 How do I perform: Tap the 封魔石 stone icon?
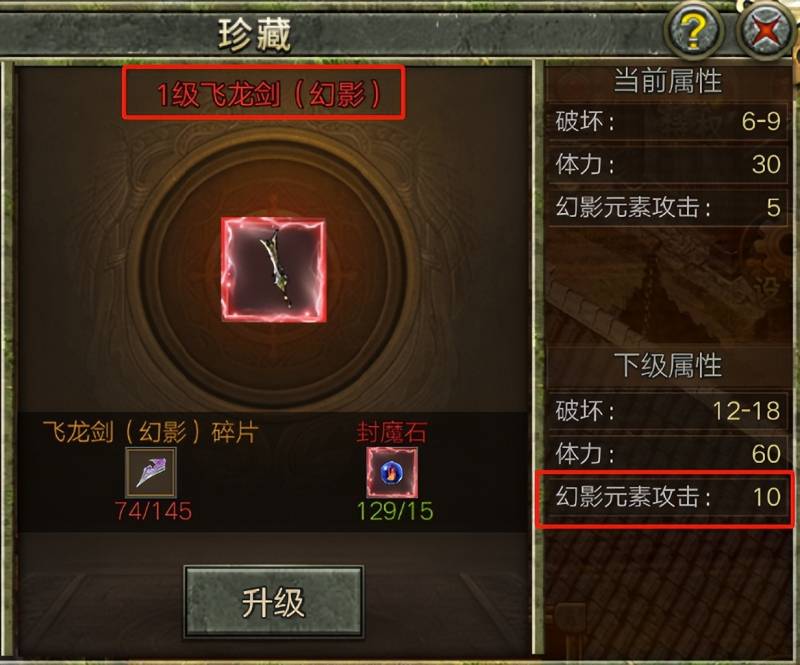point(392,472)
